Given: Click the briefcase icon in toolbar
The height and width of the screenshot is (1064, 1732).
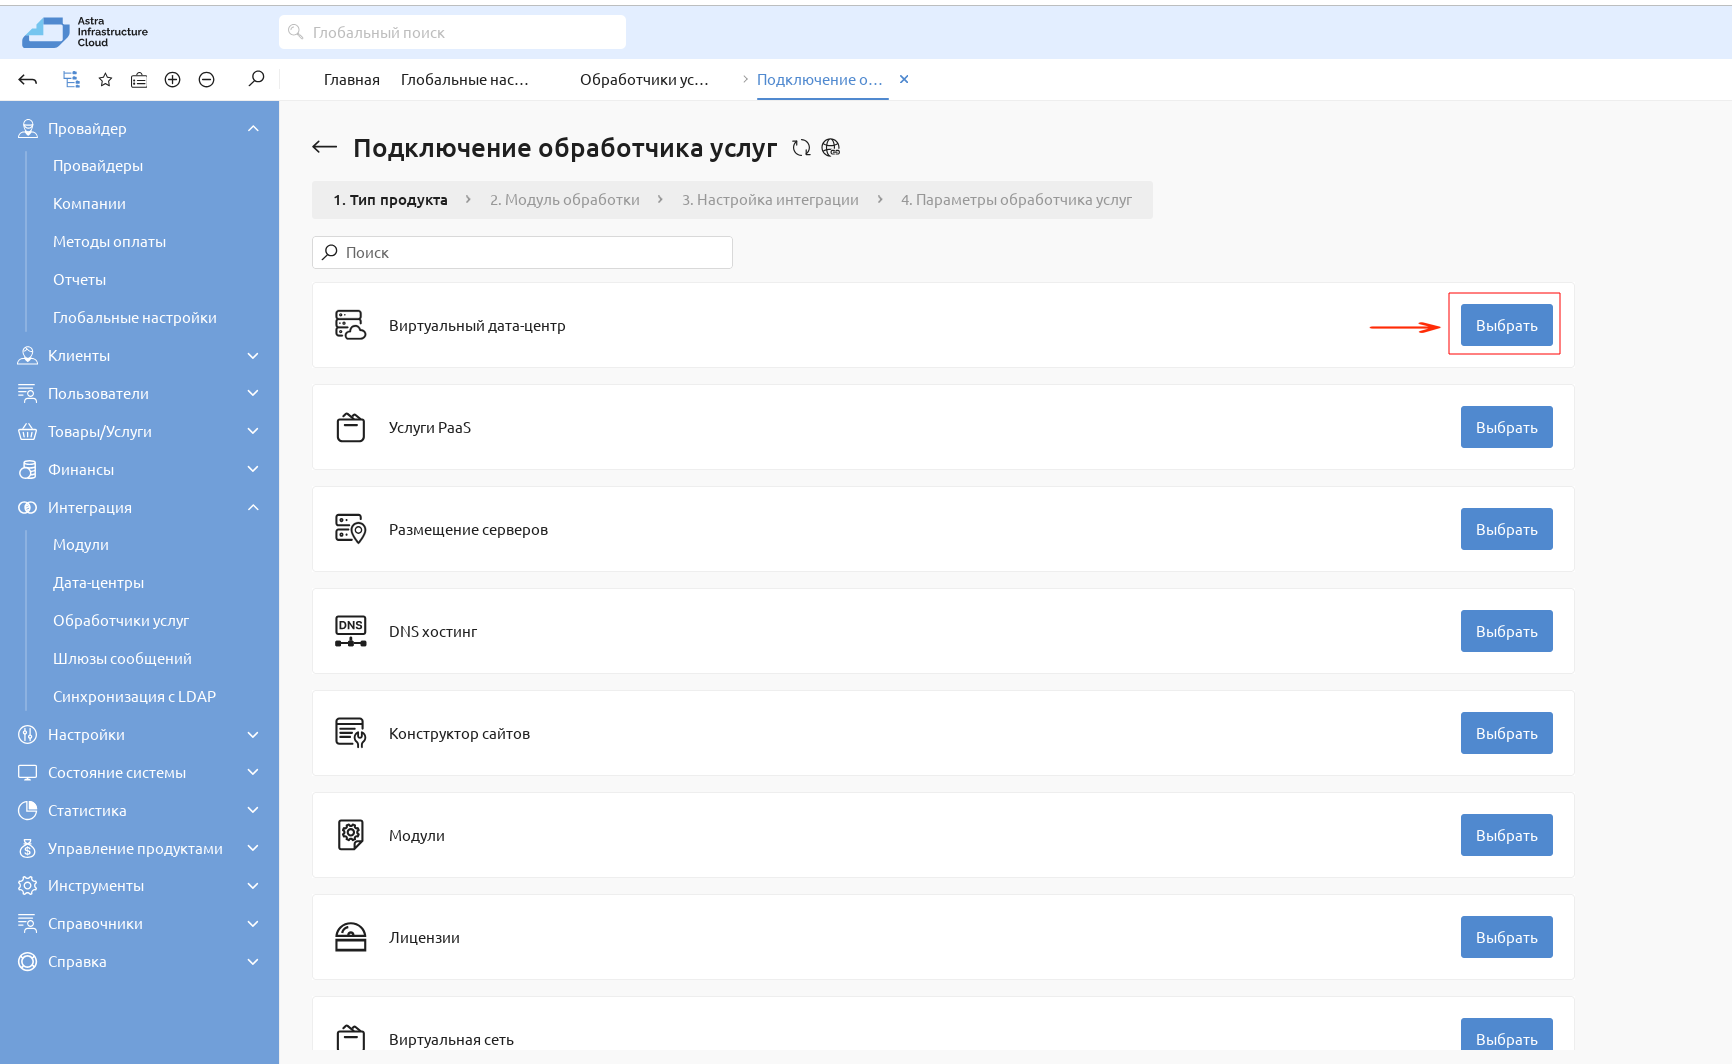Looking at the screenshot, I should [x=139, y=80].
